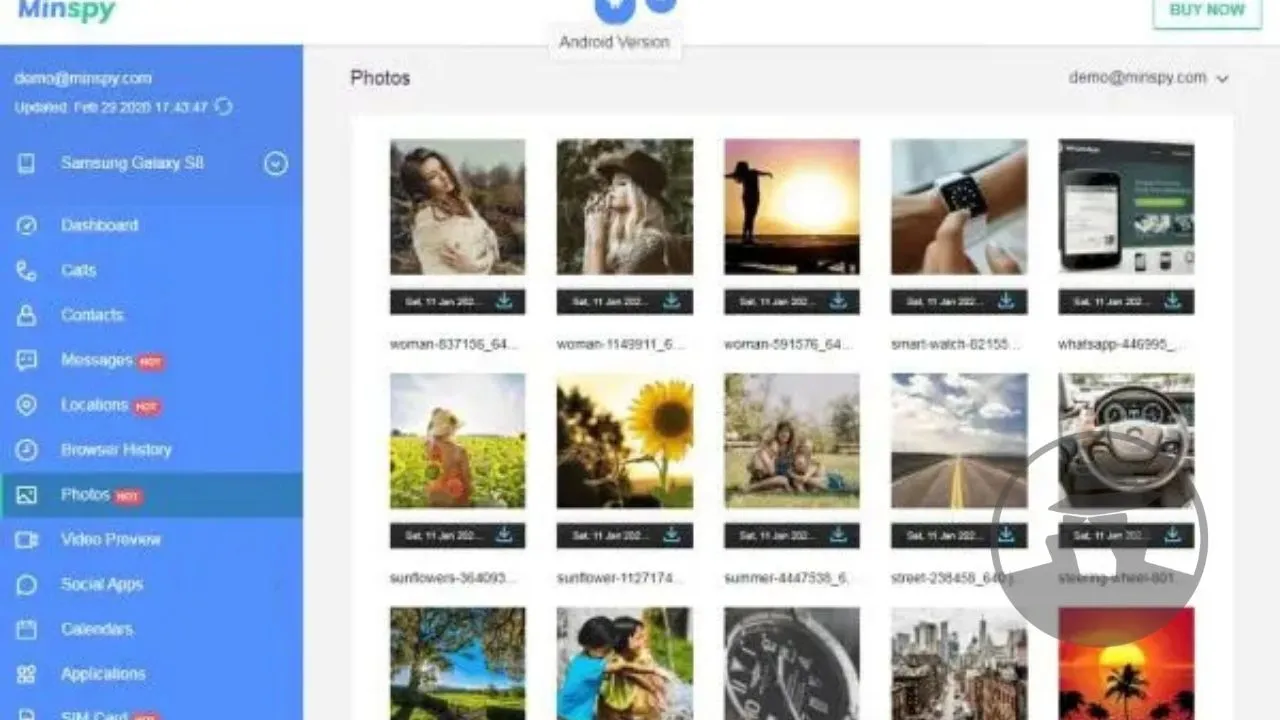Open the sunflowers field photo thumbnail
This screenshot has height=720, width=1280.
point(457,441)
